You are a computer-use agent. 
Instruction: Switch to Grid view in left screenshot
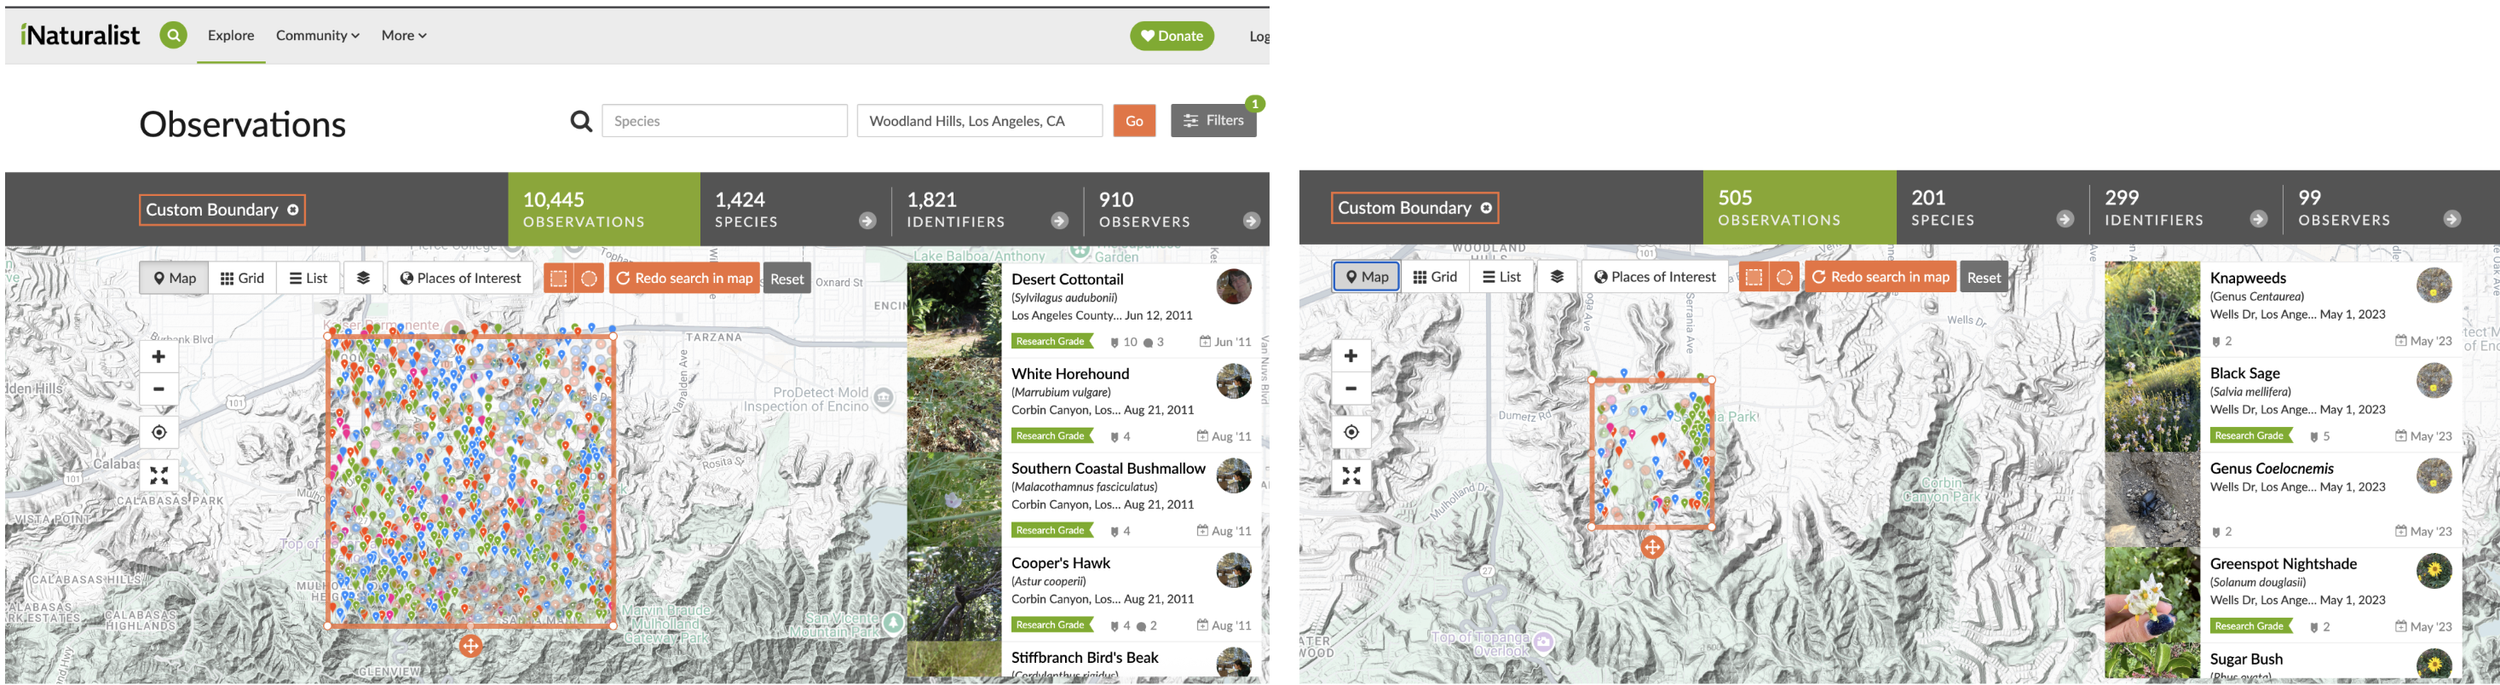click(242, 278)
